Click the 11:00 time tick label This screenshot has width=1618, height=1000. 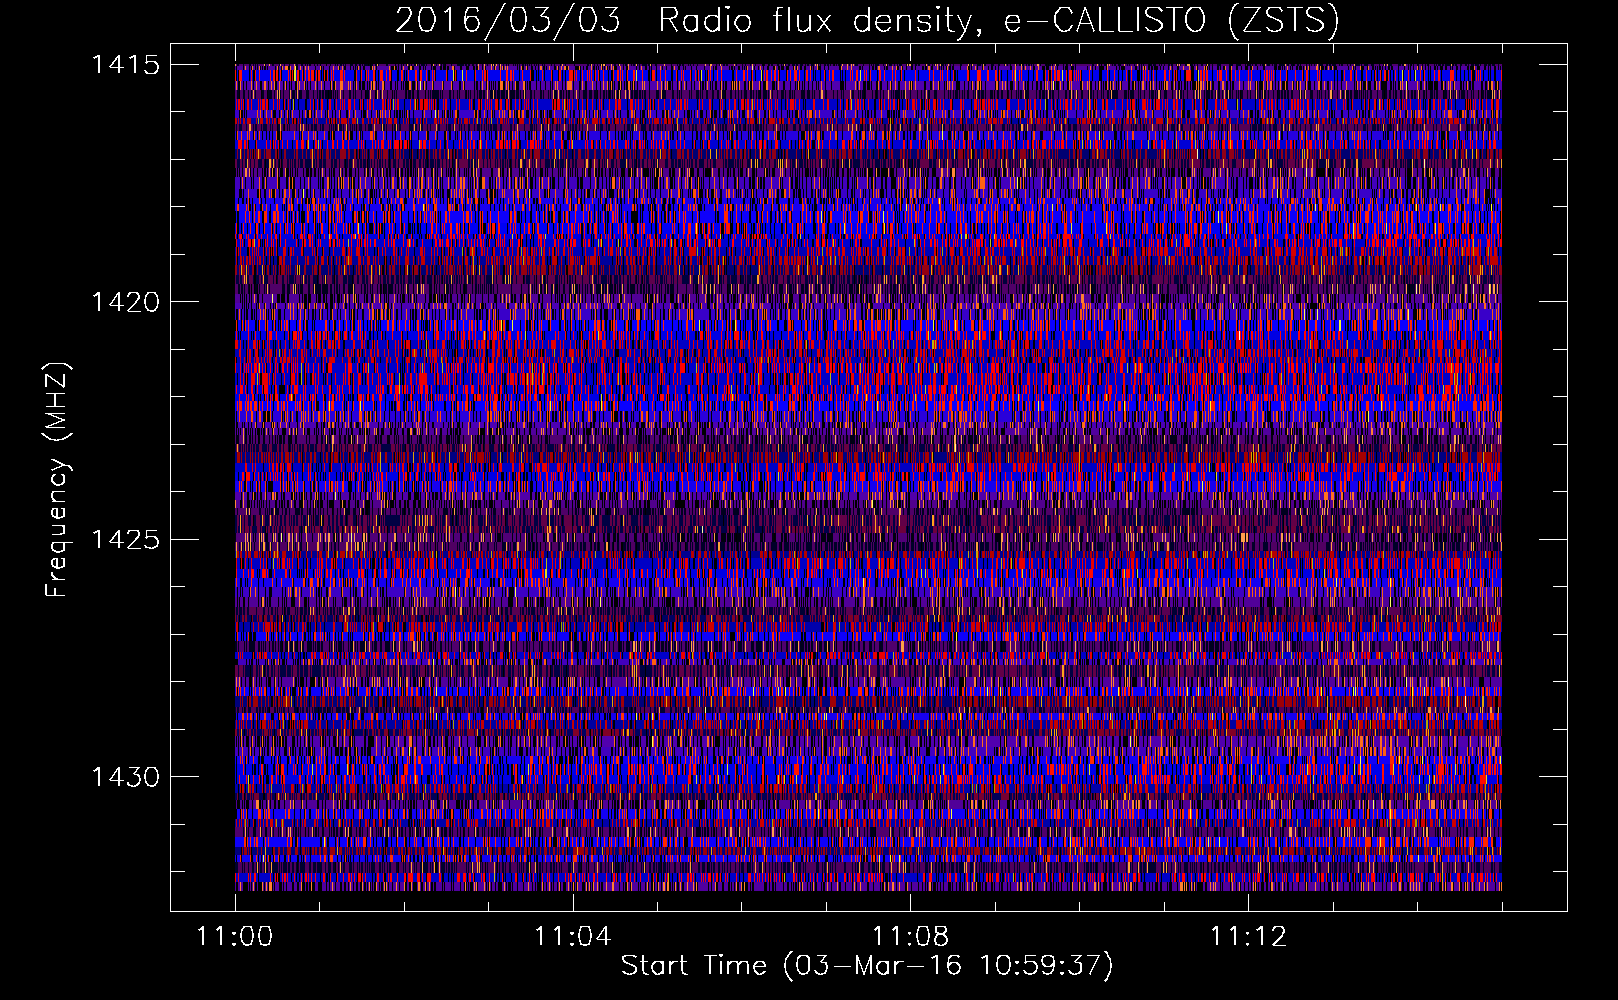click(235, 936)
